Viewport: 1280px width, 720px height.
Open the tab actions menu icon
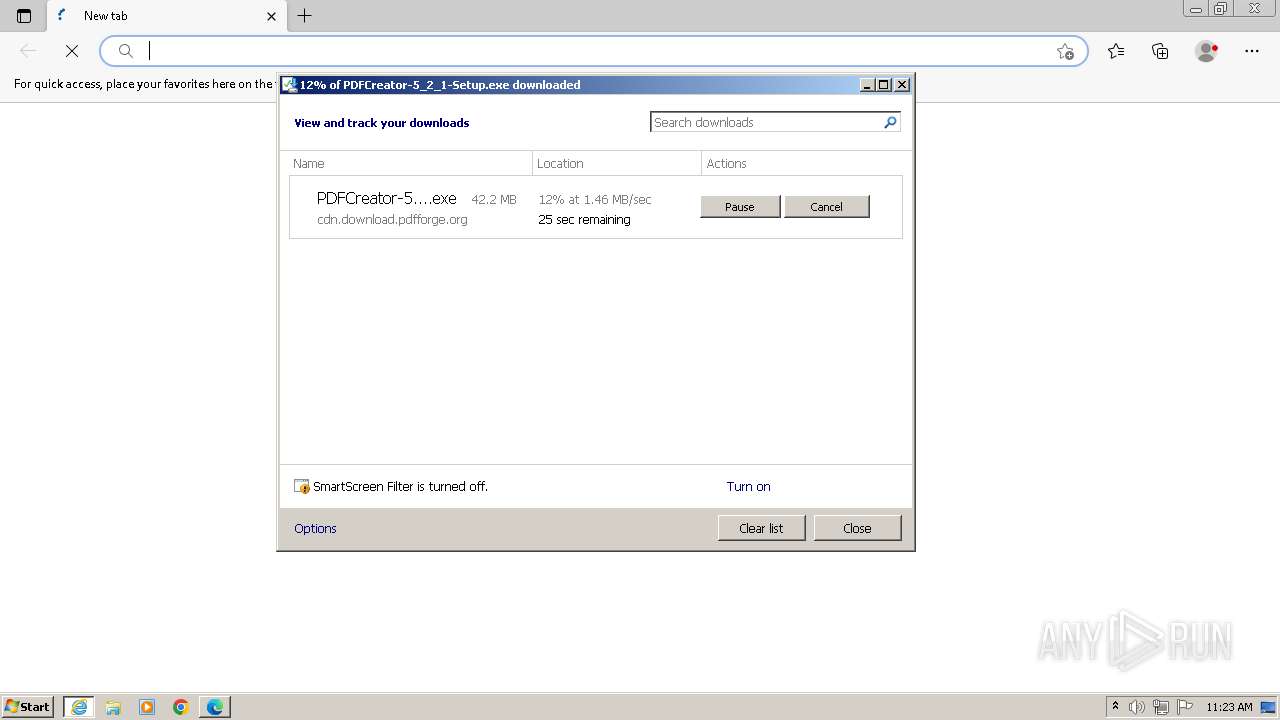[x=24, y=16]
